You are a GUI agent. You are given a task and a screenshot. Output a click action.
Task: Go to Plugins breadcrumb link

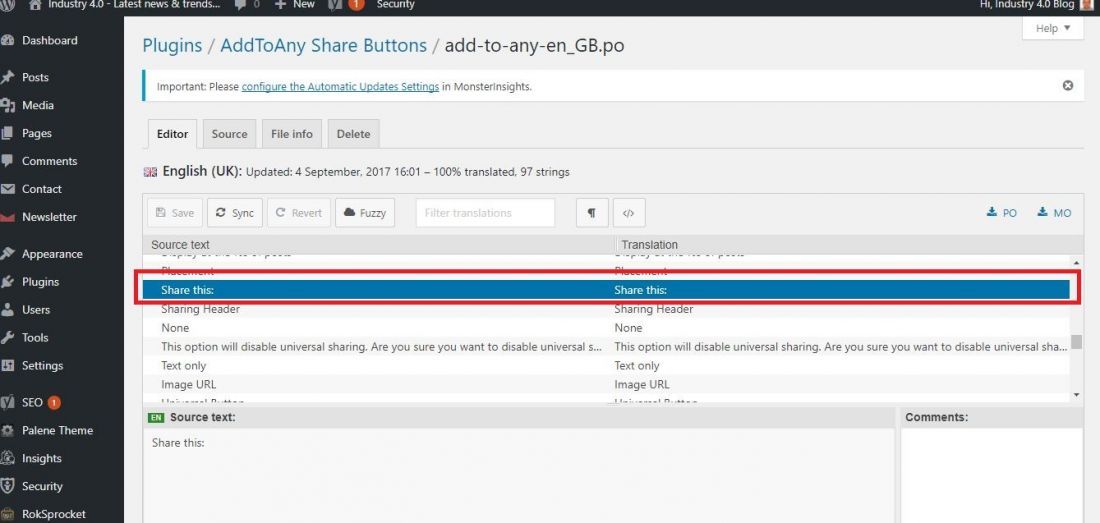[x=172, y=46]
